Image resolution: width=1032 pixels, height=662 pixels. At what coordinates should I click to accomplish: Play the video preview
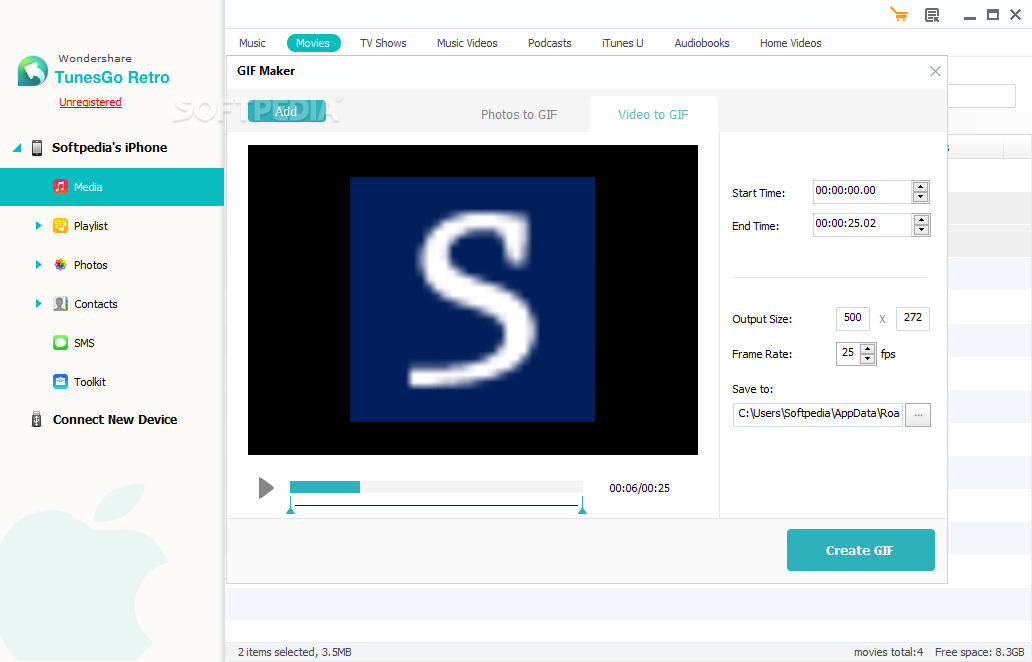click(x=266, y=488)
